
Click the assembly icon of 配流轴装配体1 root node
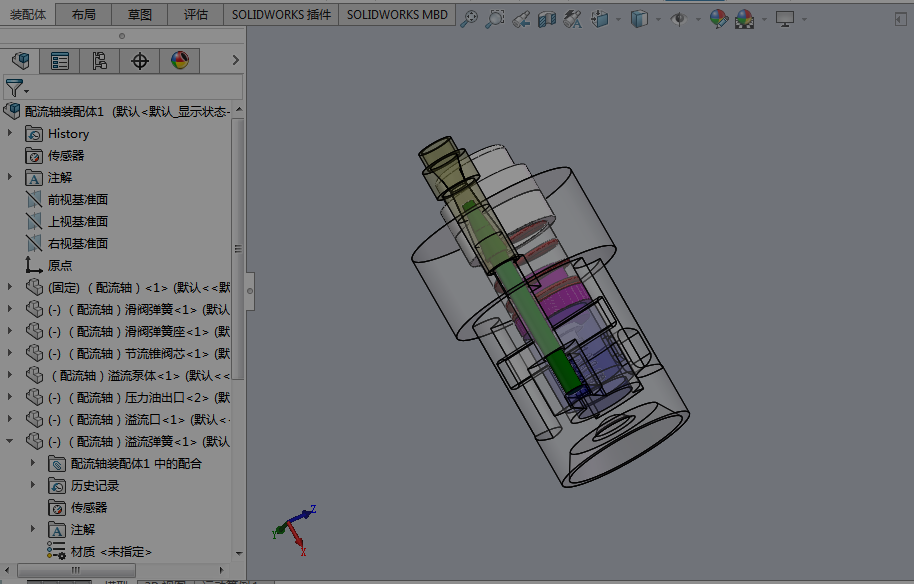click(12, 111)
